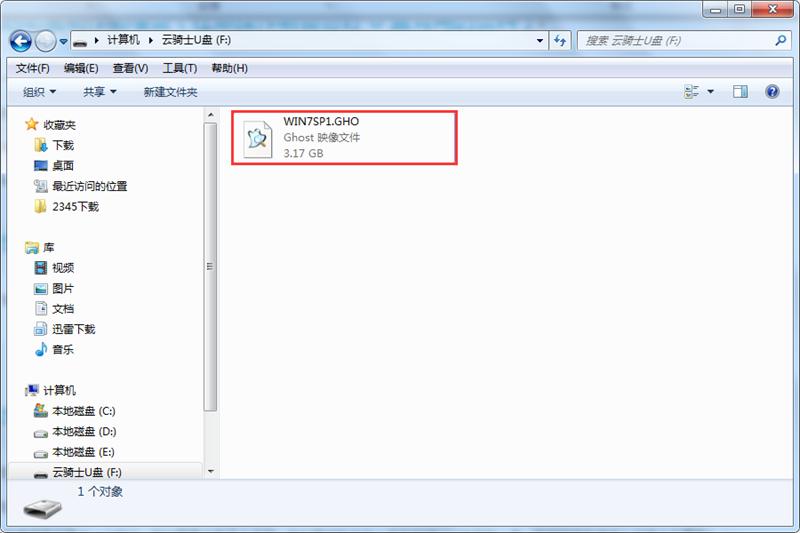Open the recent pages dropdown arrow
Viewport: 800px width, 533px height.
click(x=63, y=41)
